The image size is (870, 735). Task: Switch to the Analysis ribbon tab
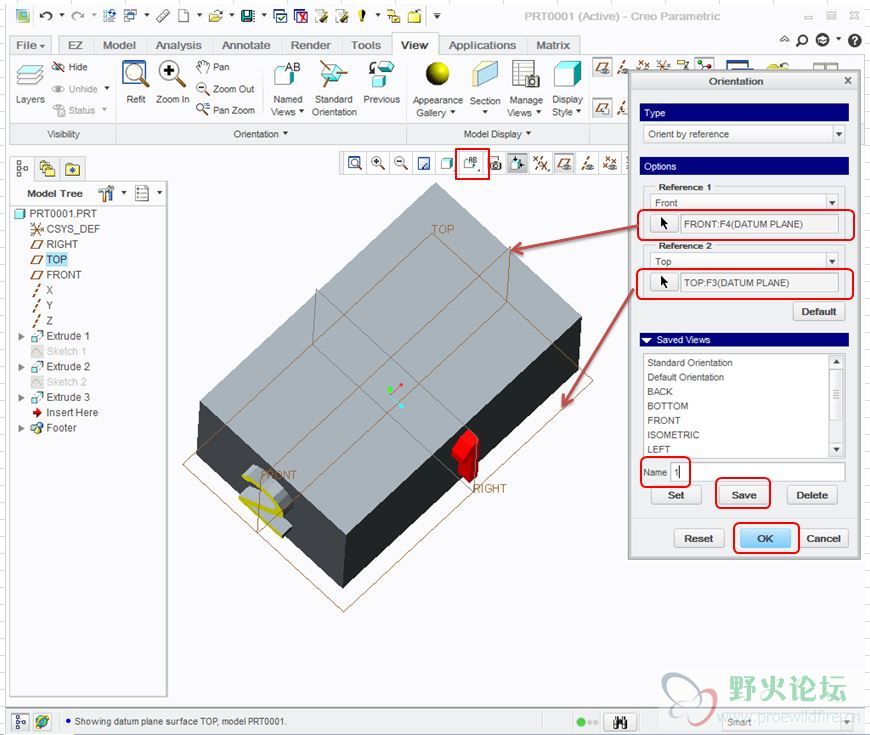click(178, 45)
